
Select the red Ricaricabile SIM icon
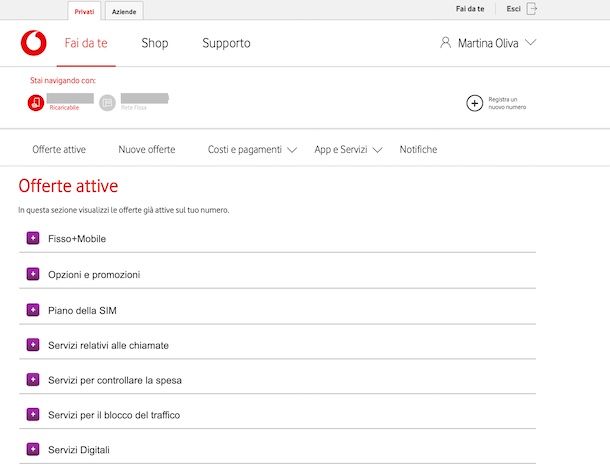click(36, 103)
